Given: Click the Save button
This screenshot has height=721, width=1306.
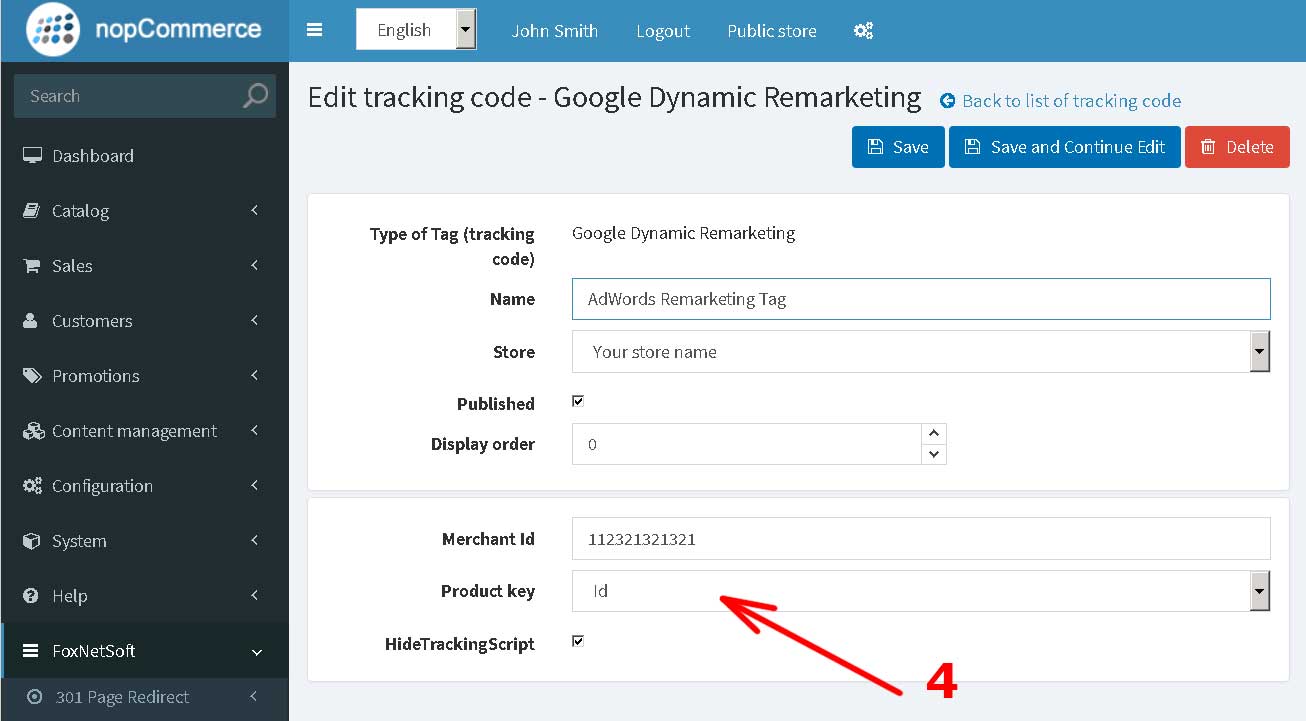Looking at the screenshot, I should click(x=898, y=147).
